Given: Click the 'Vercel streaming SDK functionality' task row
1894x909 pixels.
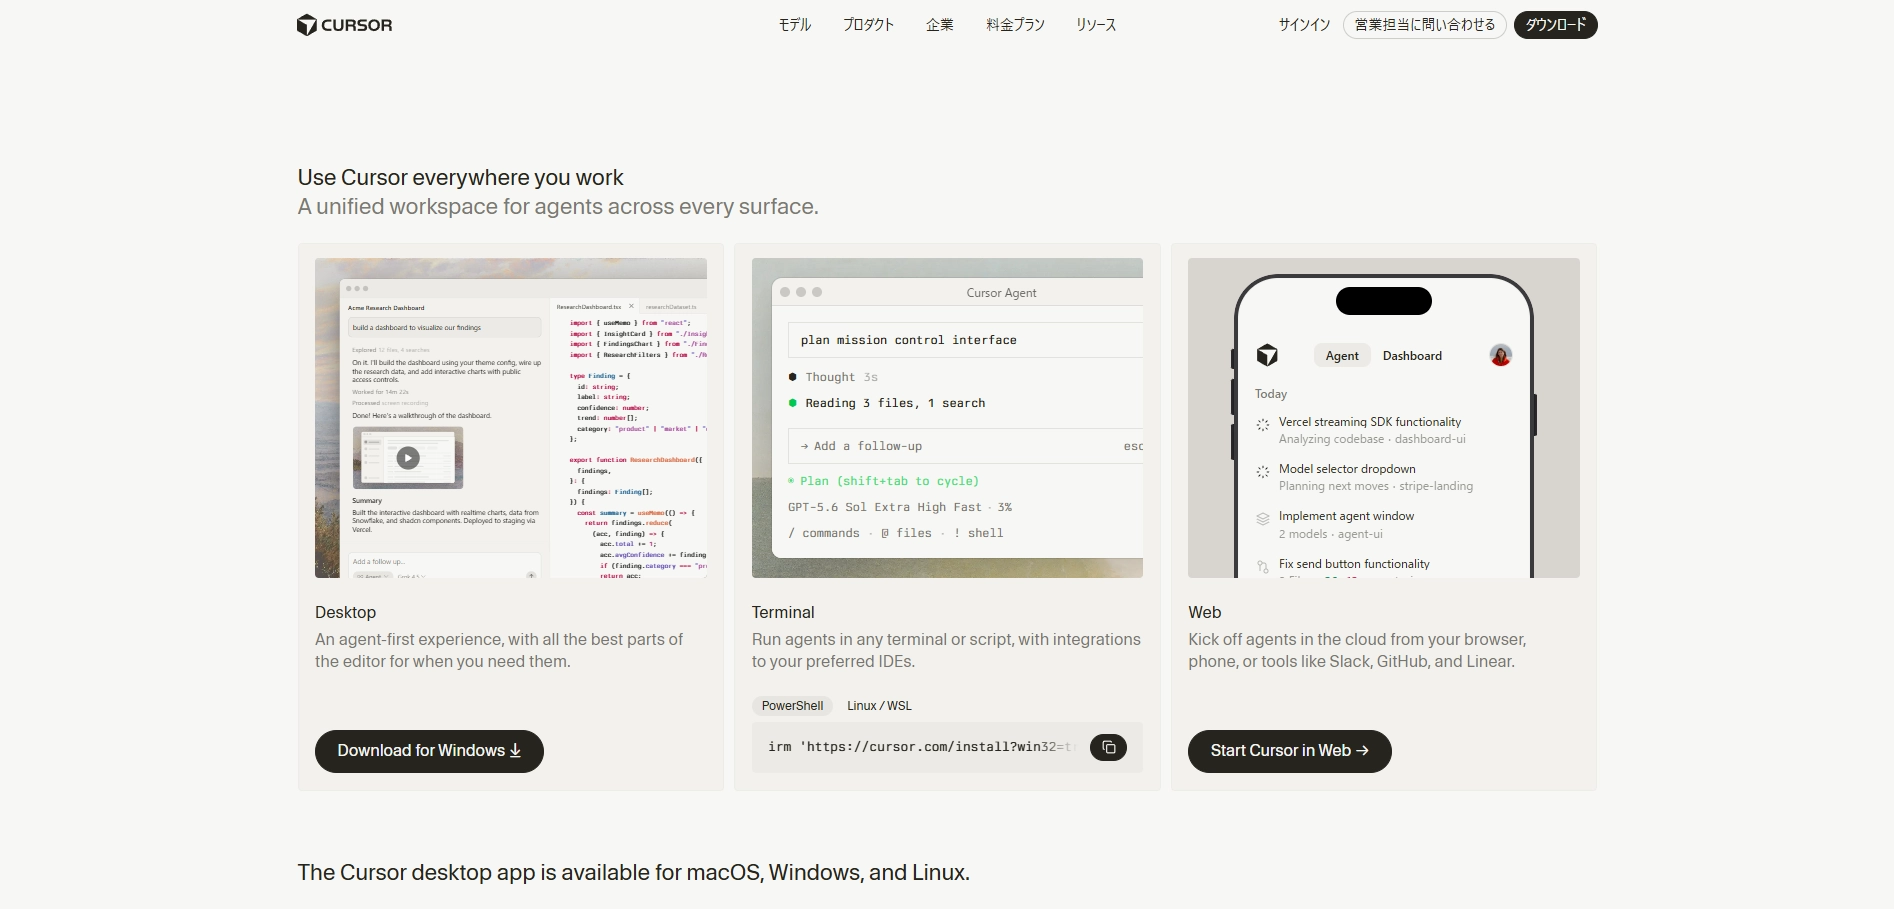Looking at the screenshot, I should coord(1386,430).
